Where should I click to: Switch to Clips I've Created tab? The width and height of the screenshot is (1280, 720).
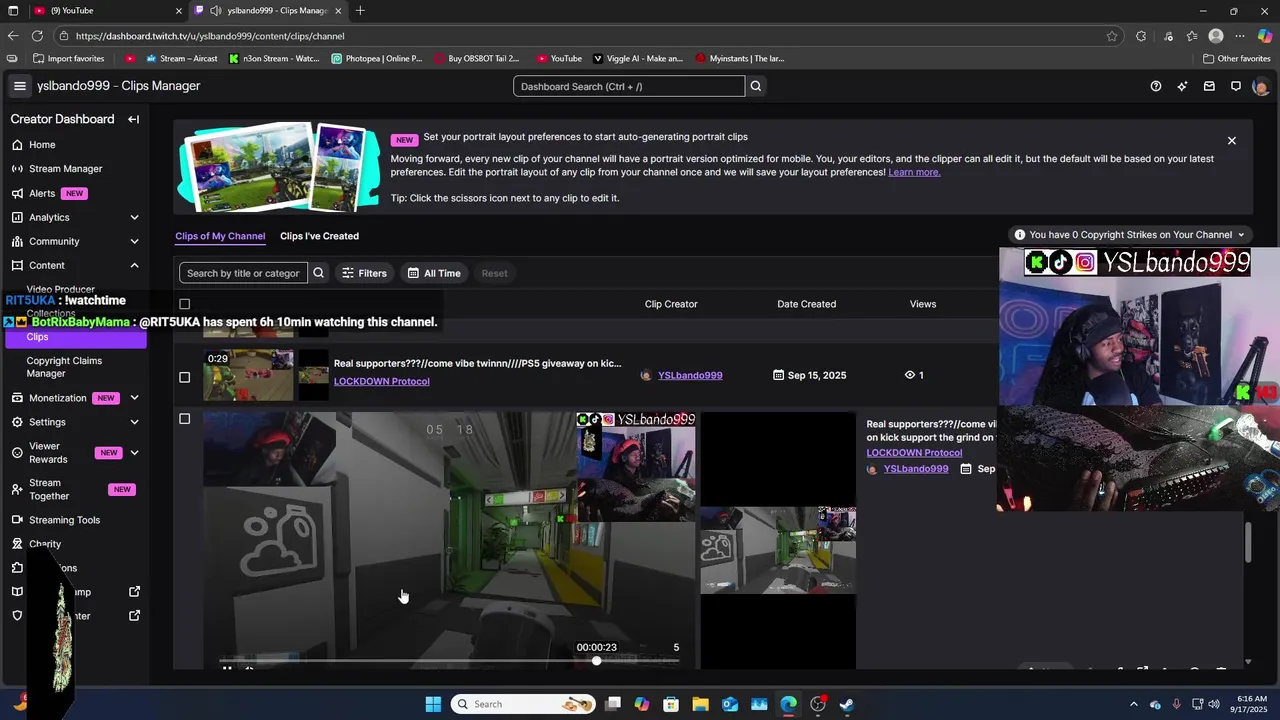319,236
